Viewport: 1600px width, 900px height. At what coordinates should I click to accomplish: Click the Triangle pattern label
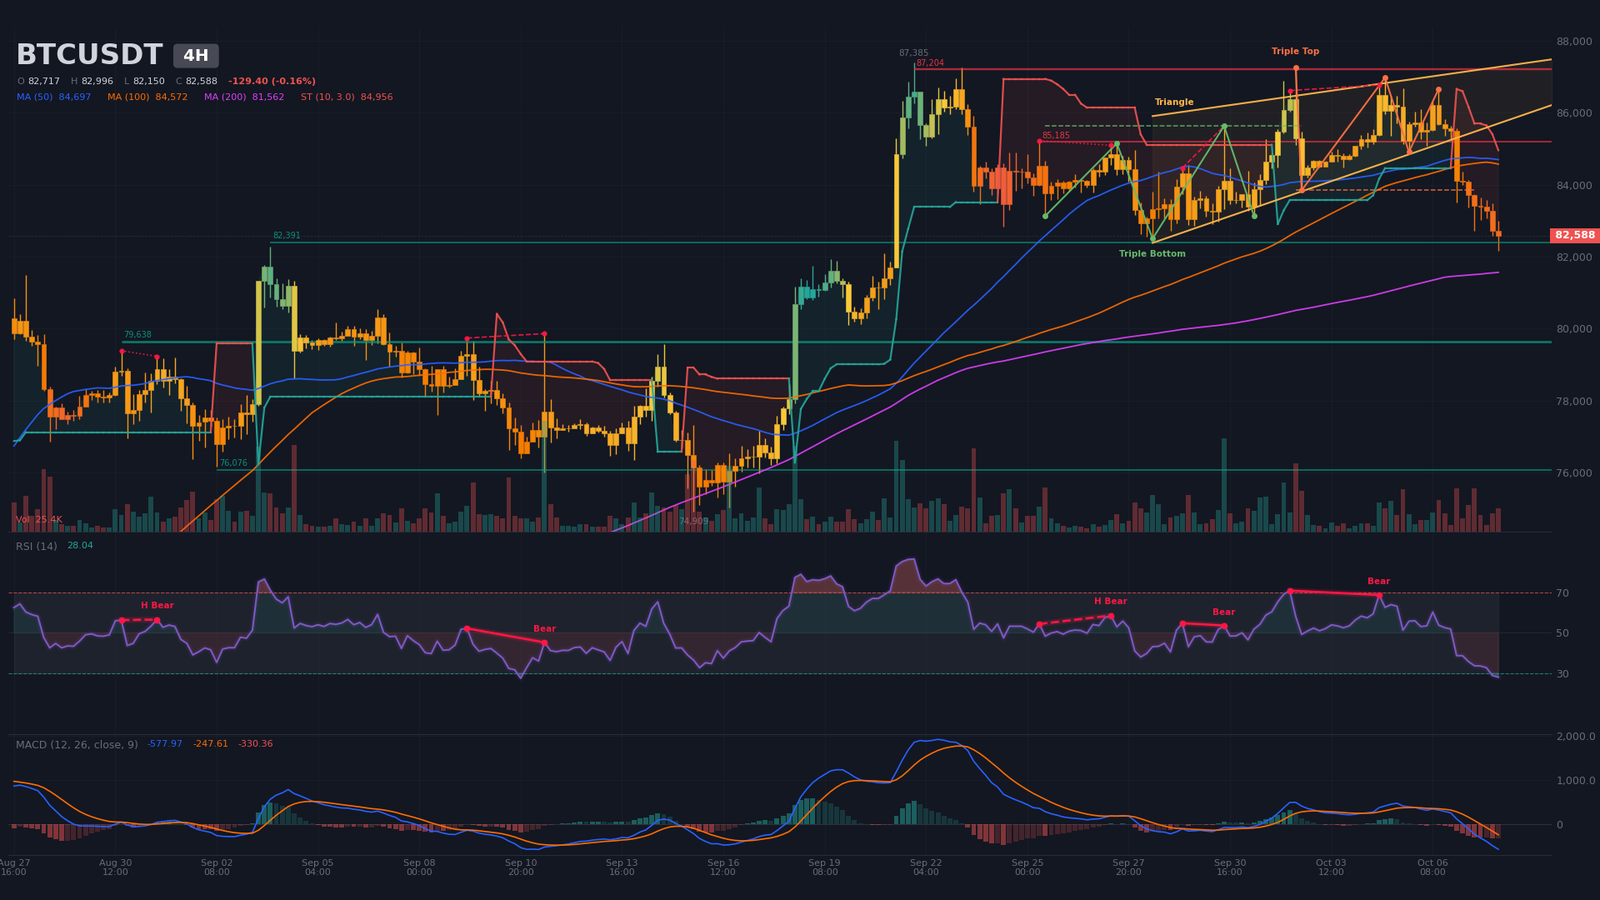[x=1174, y=102]
